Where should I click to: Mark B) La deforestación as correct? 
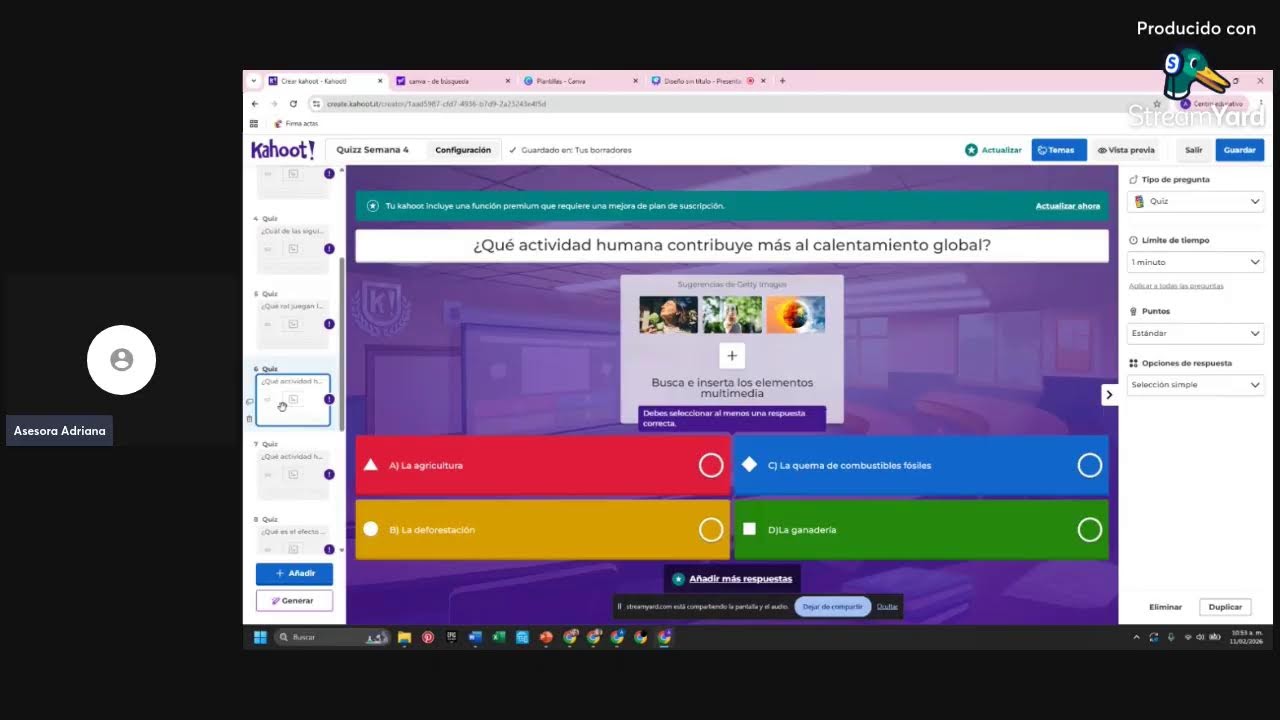[x=711, y=530]
